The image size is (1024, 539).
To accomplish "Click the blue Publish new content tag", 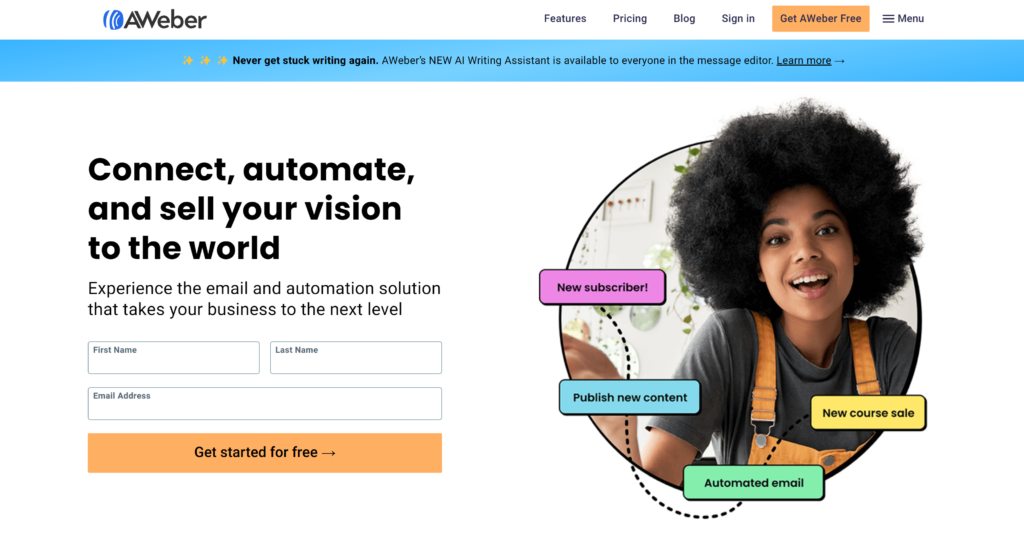I will pyautogui.click(x=630, y=397).
